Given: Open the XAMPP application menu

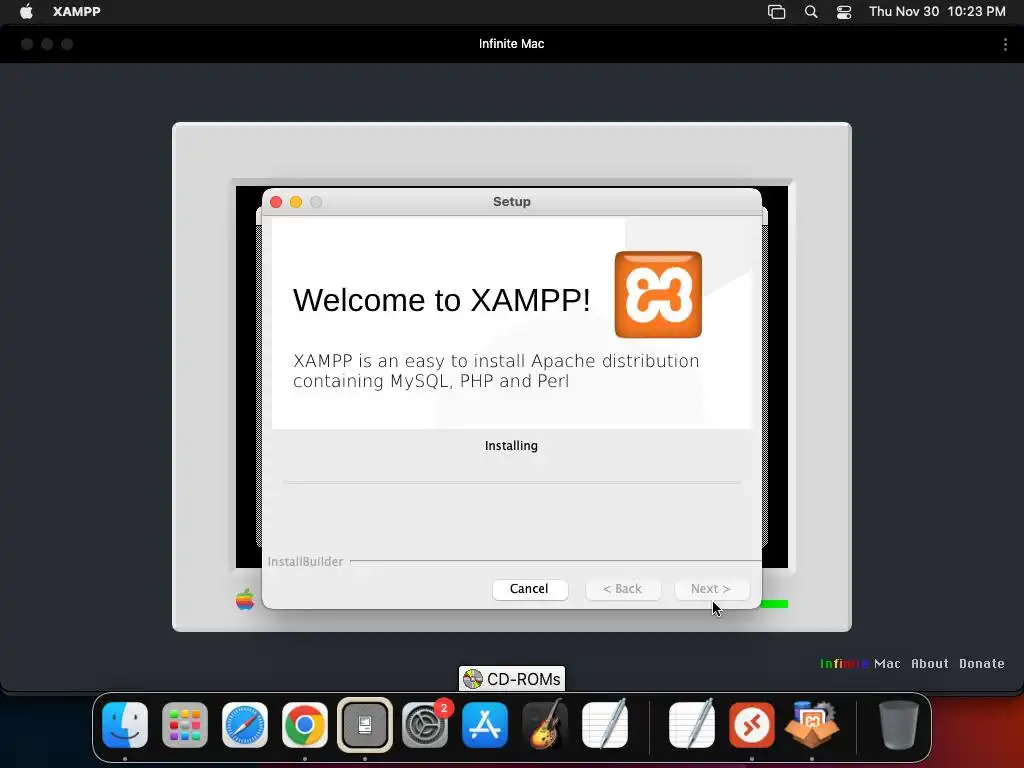Looking at the screenshot, I should tap(76, 11).
